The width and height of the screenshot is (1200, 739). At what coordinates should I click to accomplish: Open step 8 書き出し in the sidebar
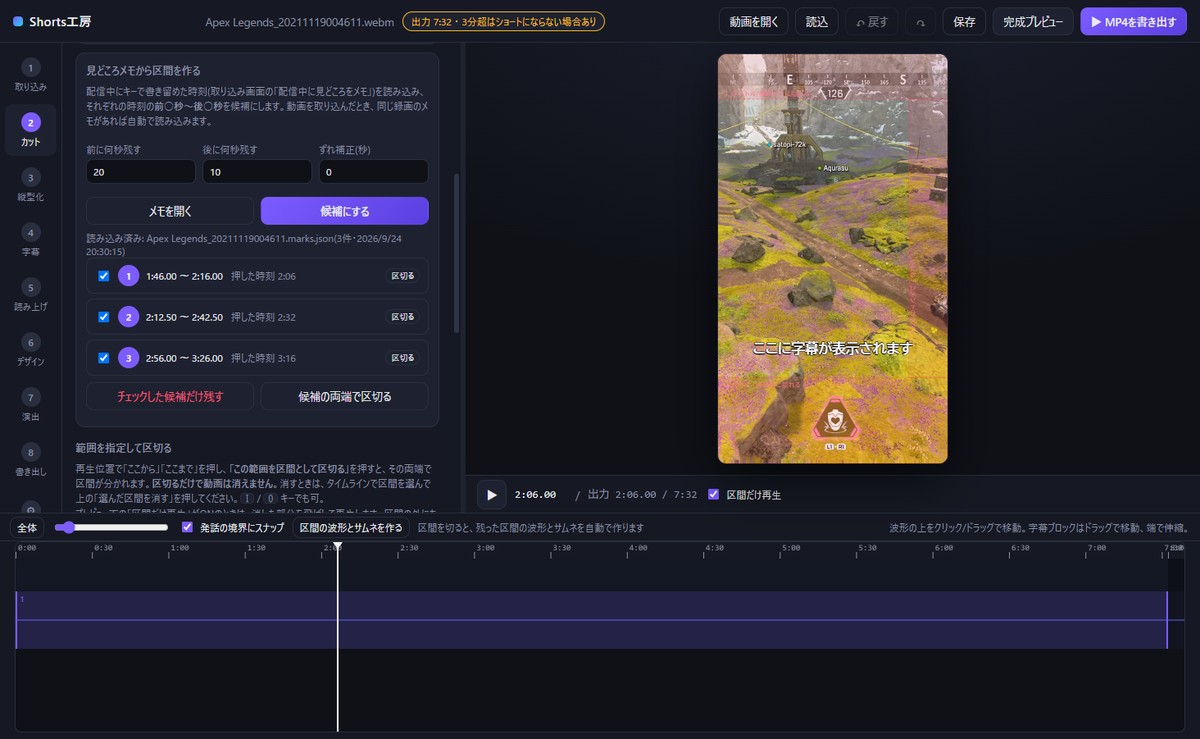click(30, 459)
